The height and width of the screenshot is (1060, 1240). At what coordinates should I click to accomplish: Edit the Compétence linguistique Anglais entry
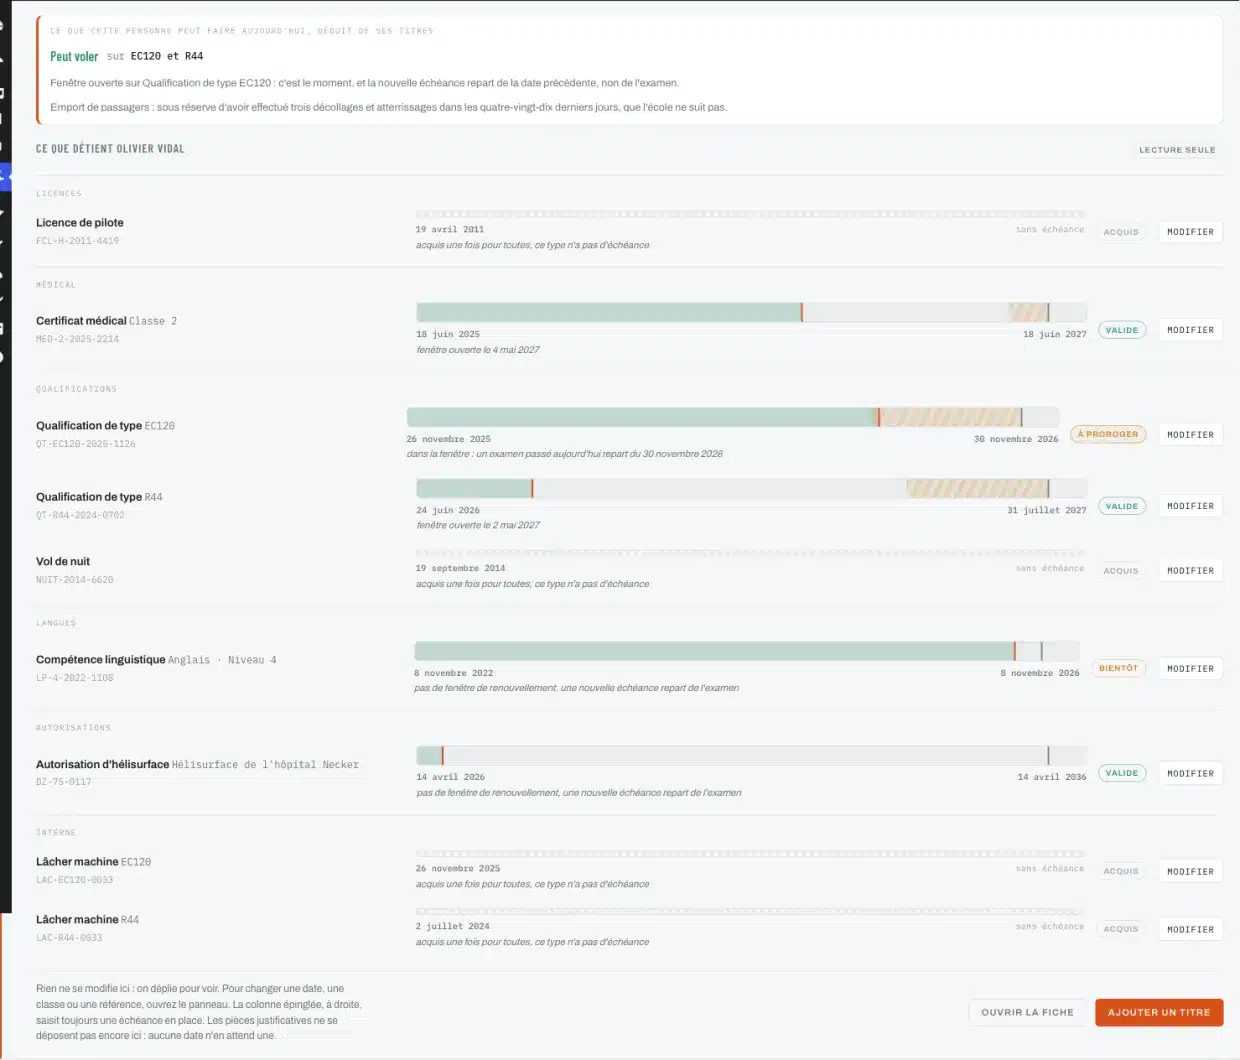pos(1190,669)
